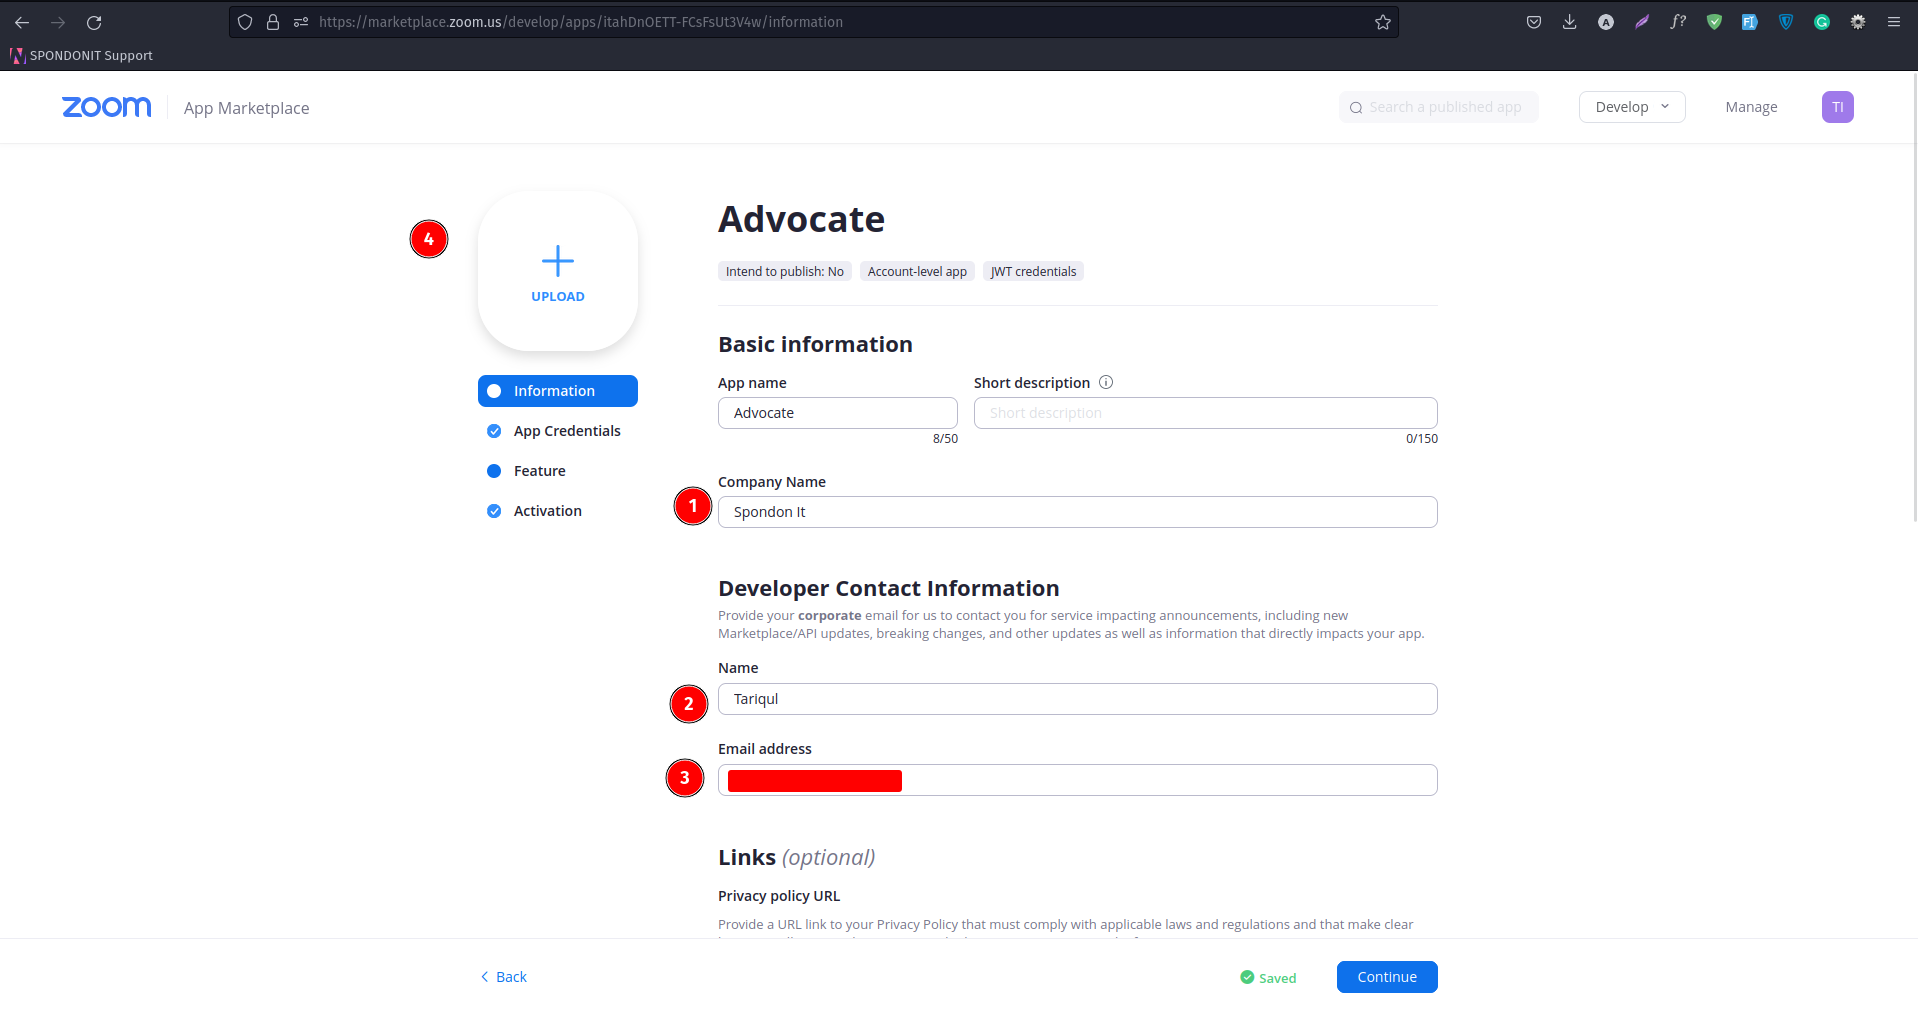This screenshot has width=1918, height=1014.
Task: Click the App name input field
Action: coord(838,413)
